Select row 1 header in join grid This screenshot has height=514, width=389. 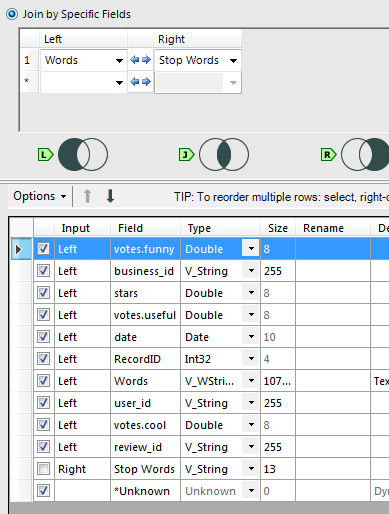tap(30, 60)
